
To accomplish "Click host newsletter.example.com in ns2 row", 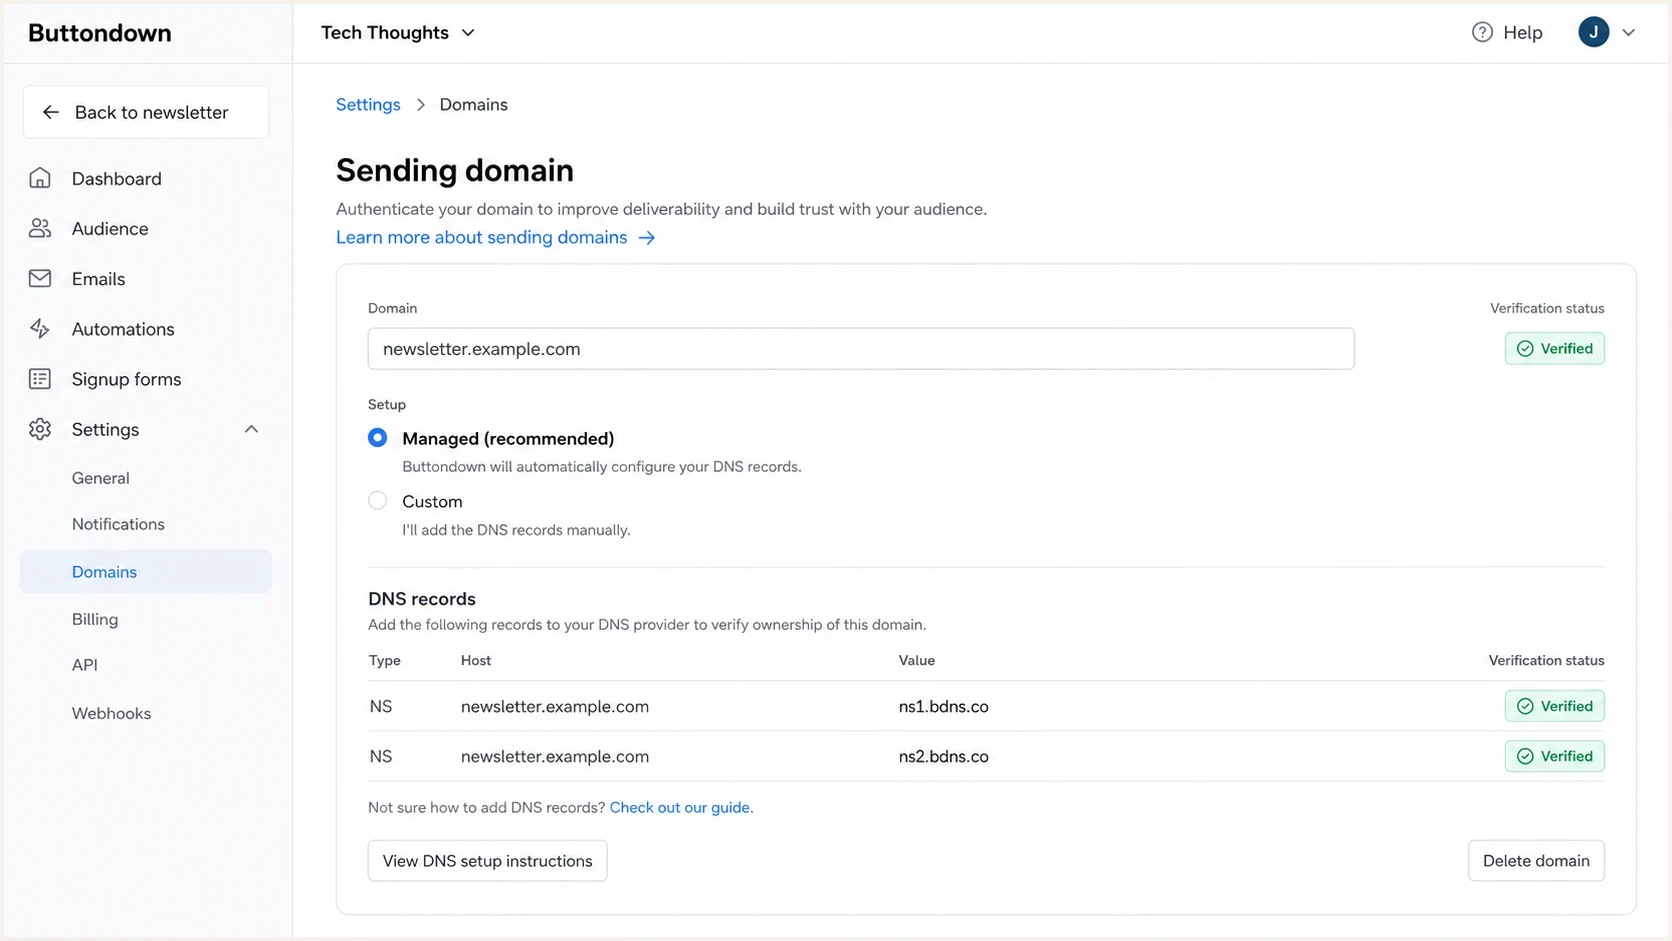I will [x=555, y=756].
